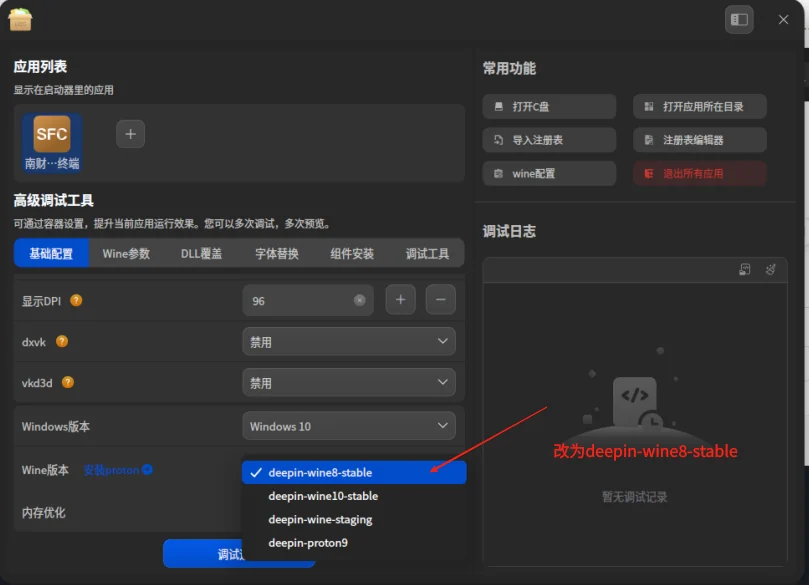This screenshot has height=585, width=809.
Task: Focus the 显示DPI input field
Action: (x=308, y=300)
